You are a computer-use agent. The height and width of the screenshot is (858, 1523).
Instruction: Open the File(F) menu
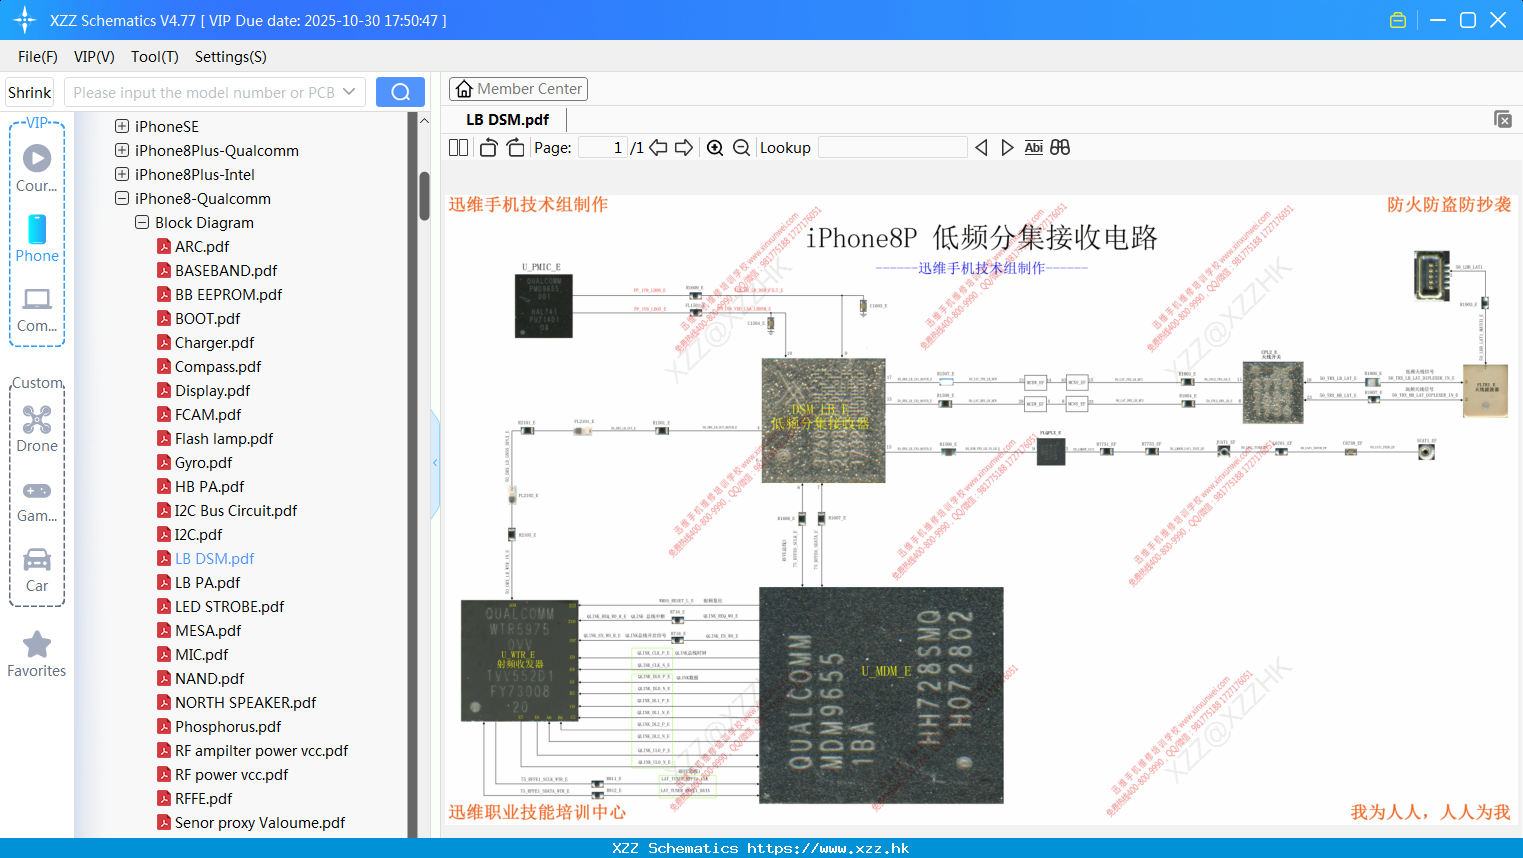pos(38,57)
